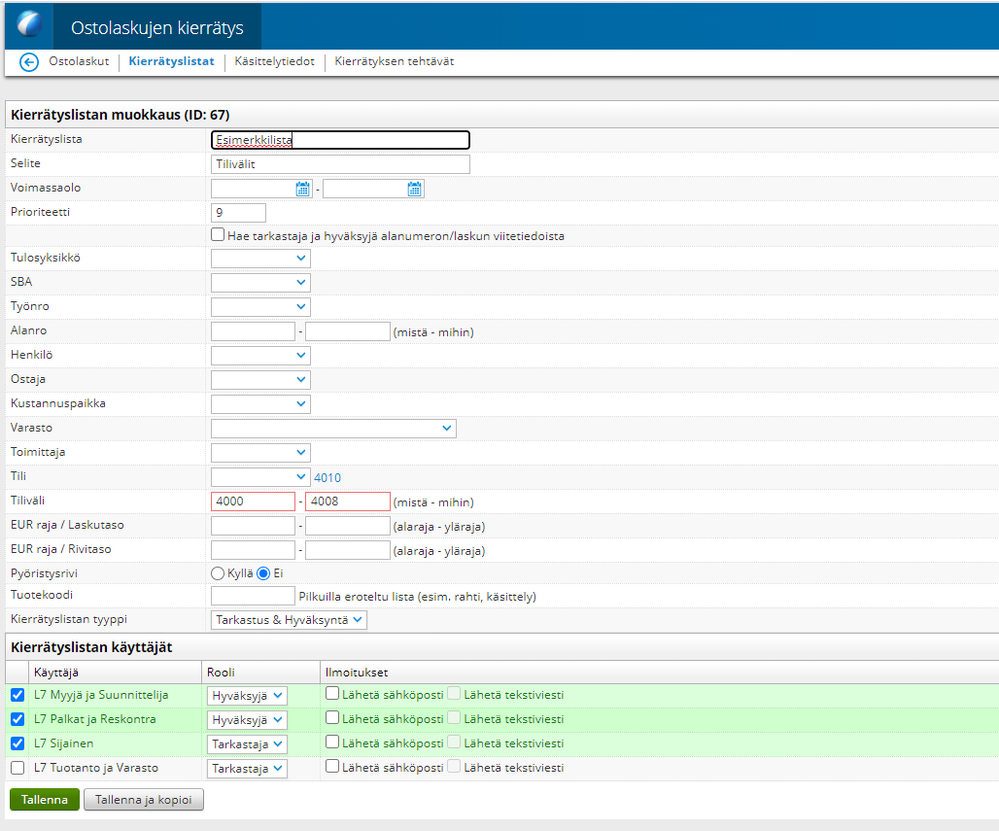Uncheck the L7 Palkat ja Reskontra user
This screenshot has width=999, height=831.
(x=18, y=719)
